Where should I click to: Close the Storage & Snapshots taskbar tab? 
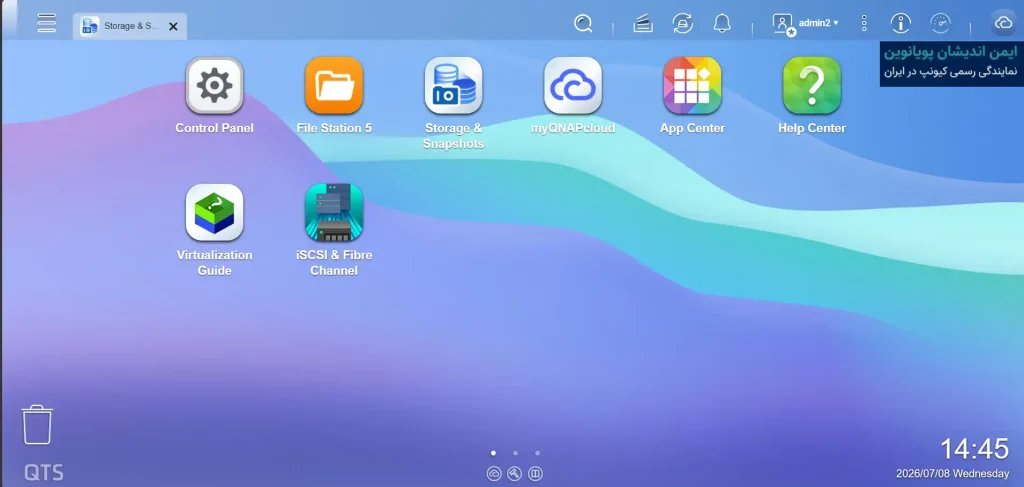173,26
